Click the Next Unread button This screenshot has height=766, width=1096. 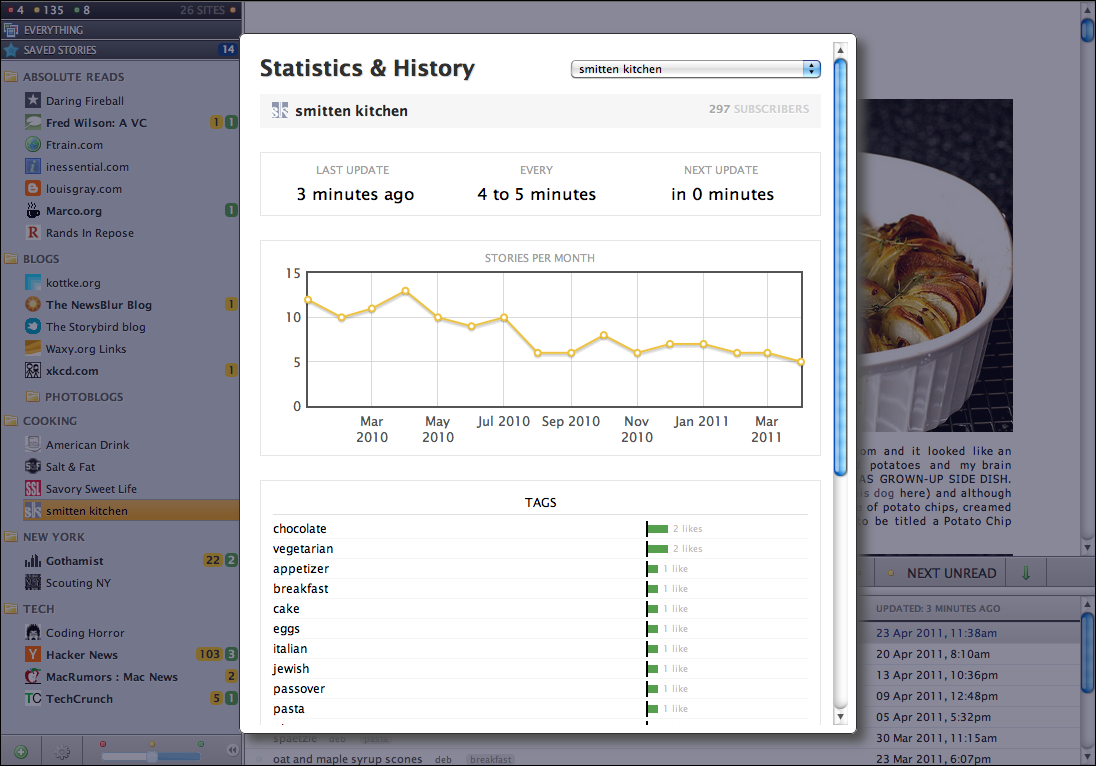[x=950, y=573]
